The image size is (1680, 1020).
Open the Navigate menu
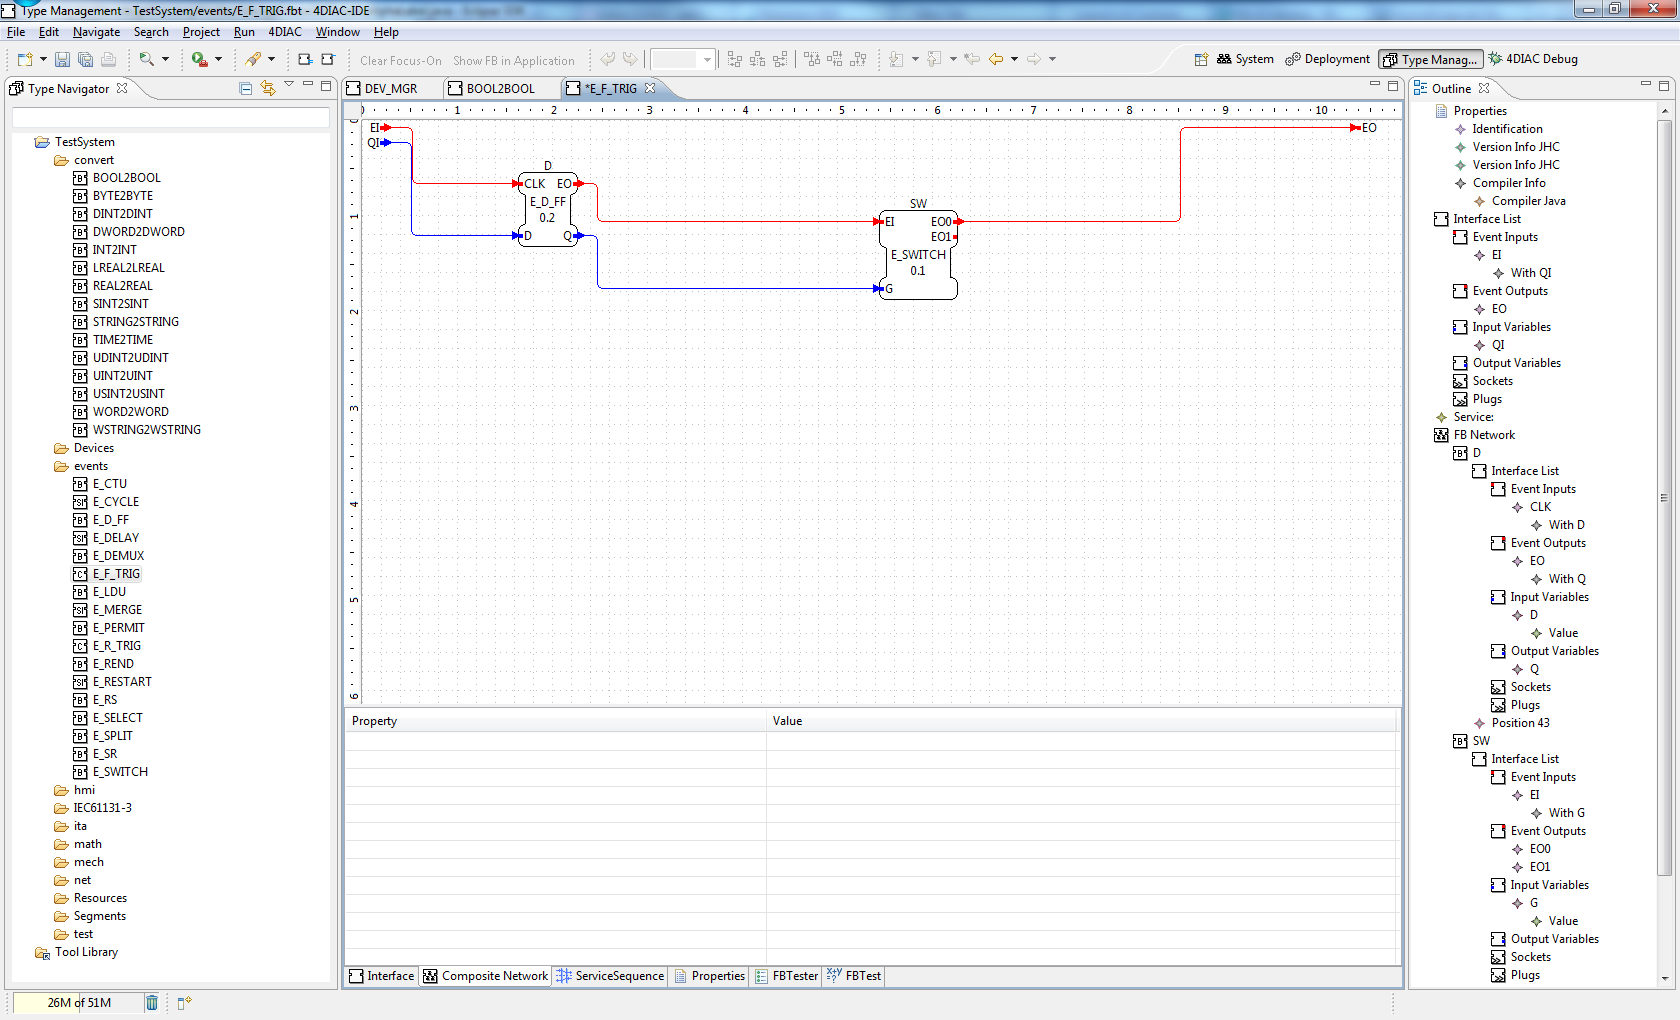coord(96,32)
